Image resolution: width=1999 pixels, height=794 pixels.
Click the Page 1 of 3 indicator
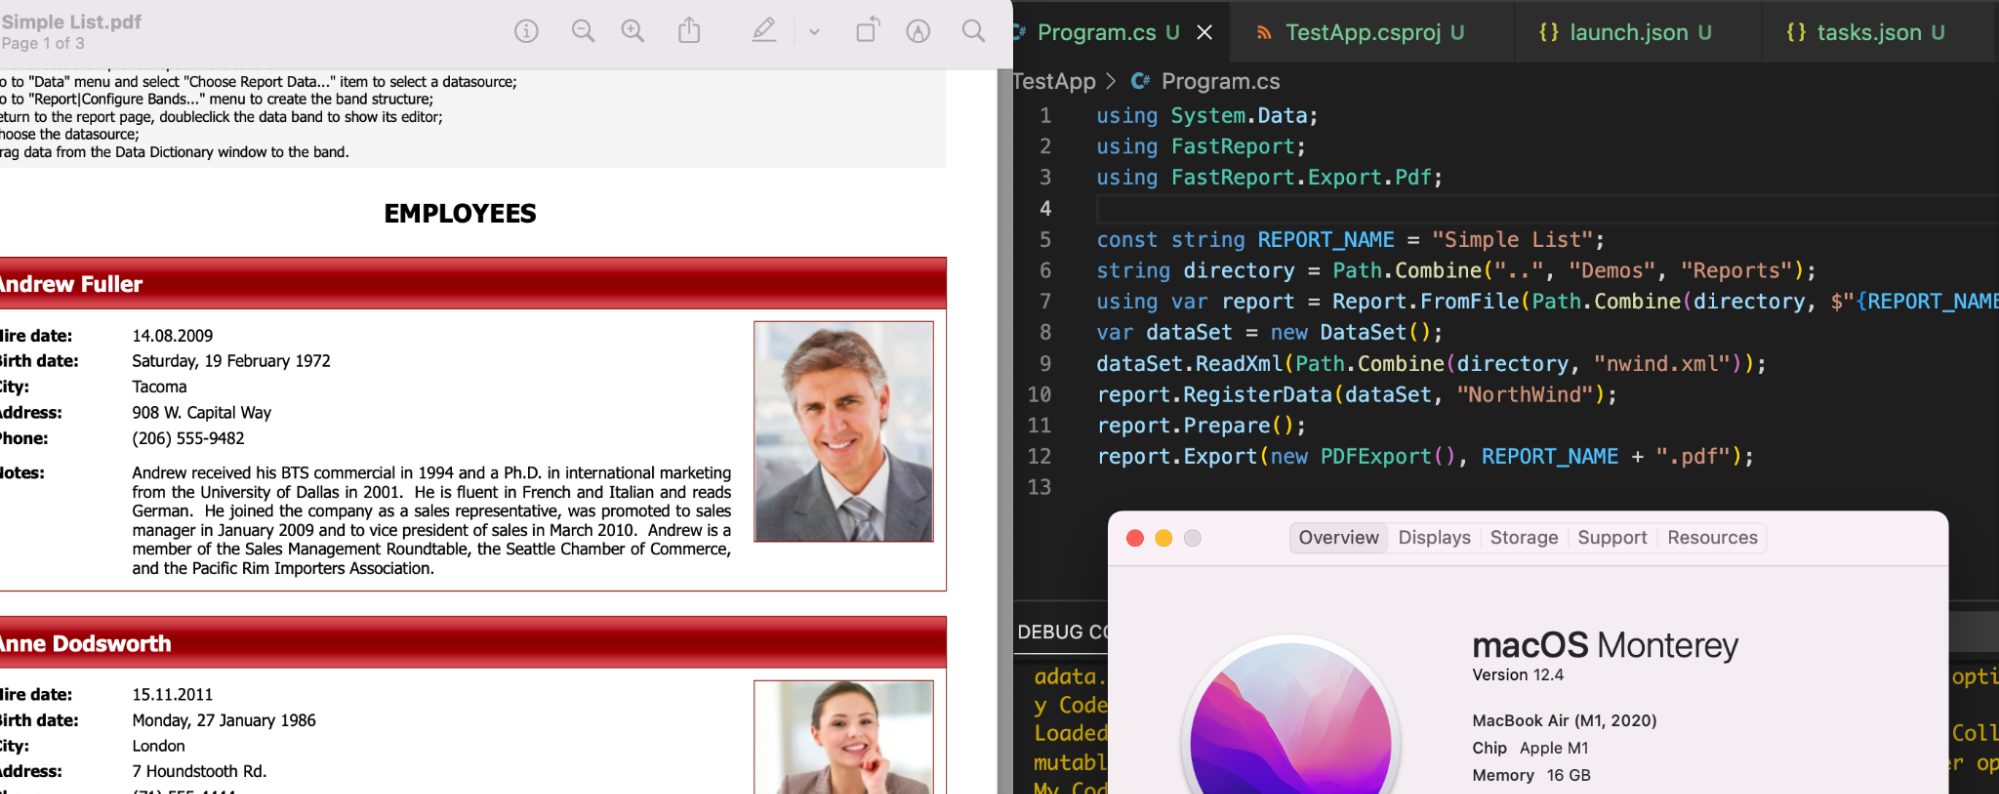42,43
